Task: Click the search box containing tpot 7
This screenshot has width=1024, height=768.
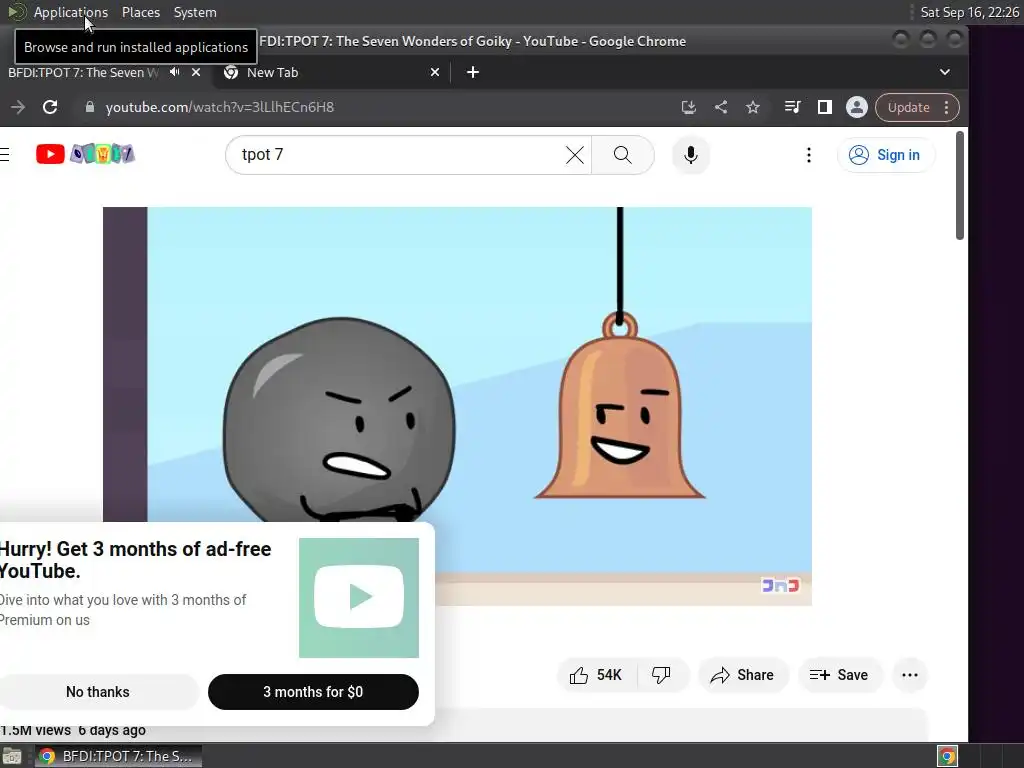Action: (398, 155)
